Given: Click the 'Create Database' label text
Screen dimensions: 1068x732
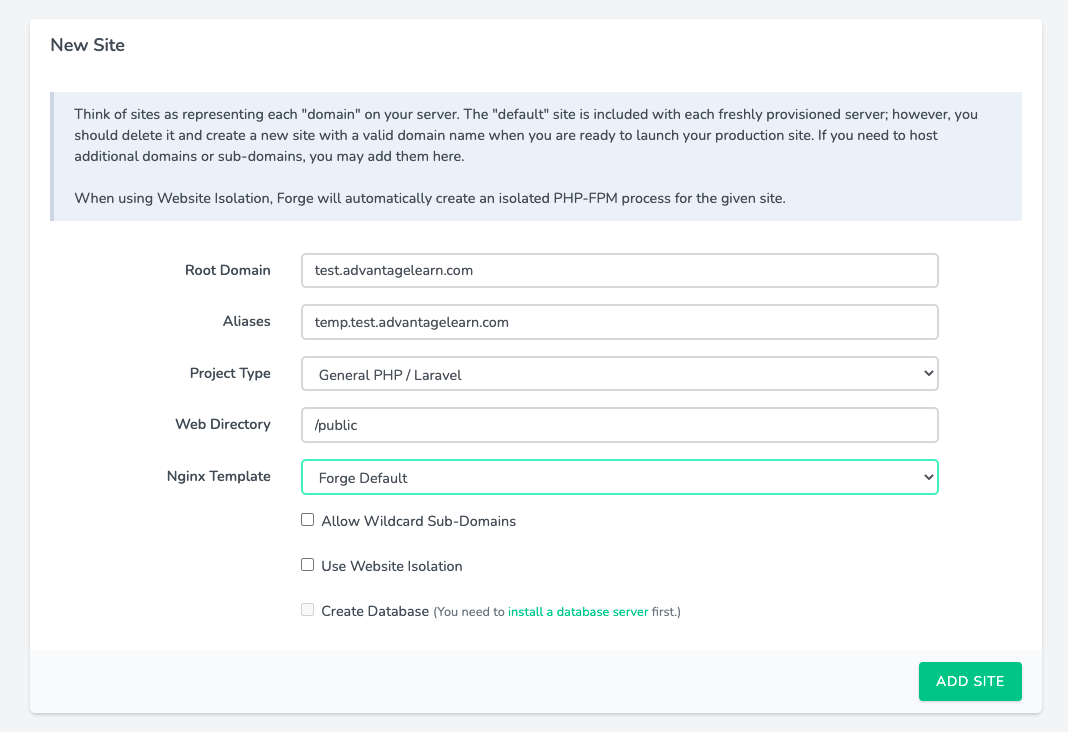Looking at the screenshot, I should tap(375, 611).
